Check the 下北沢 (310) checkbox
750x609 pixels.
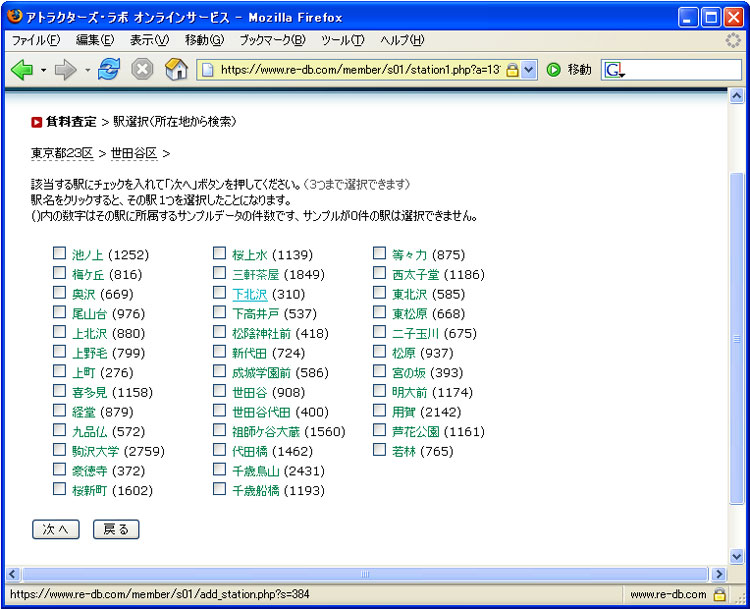coord(219,292)
